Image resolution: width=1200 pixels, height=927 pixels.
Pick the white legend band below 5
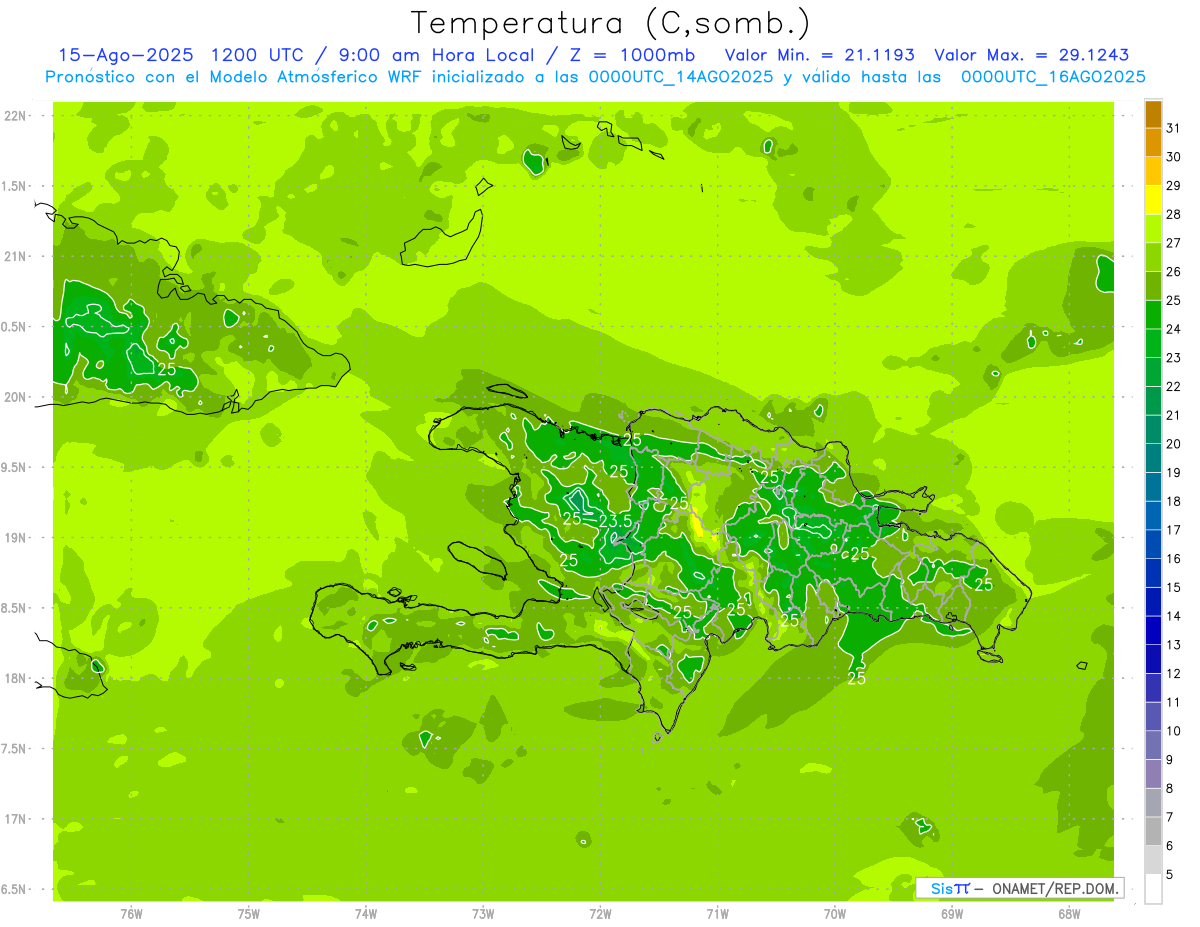pyautogui.click(x=1153, y=889)
